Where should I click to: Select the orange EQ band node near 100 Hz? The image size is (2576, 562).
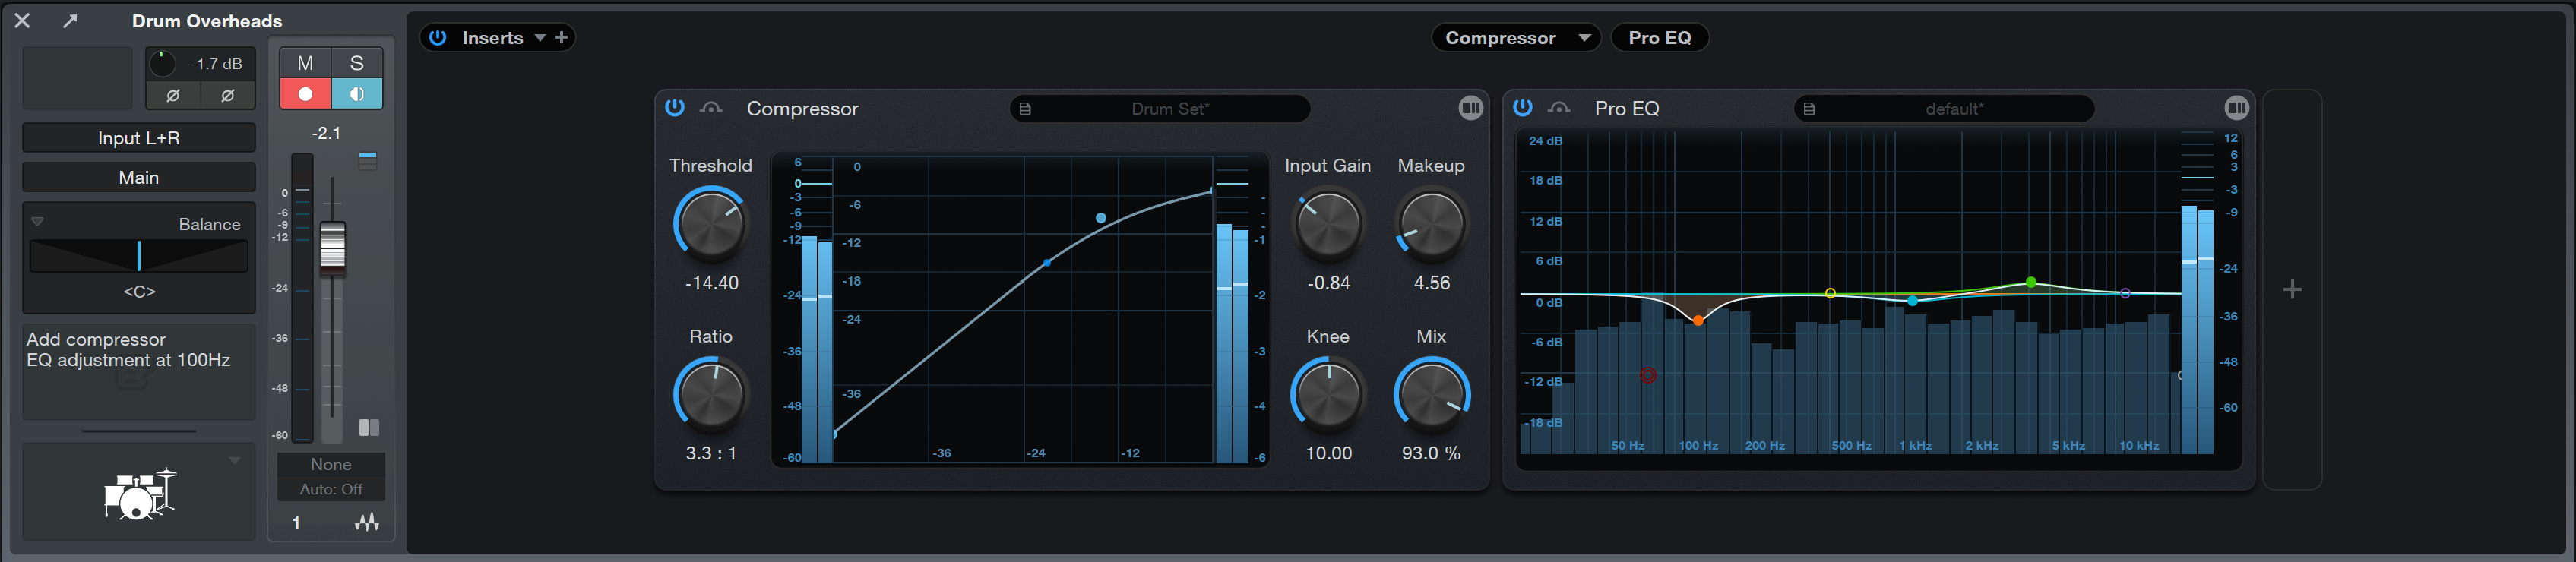click(1698, 320)
